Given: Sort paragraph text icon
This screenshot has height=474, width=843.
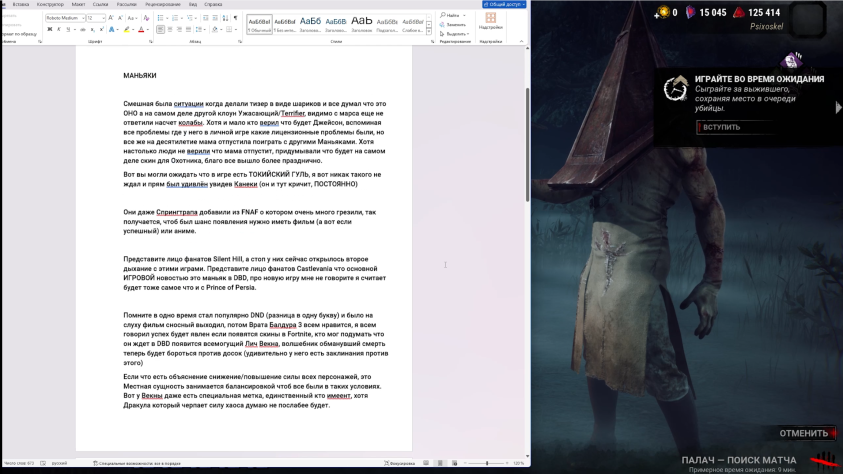Looking at the screenshot, I should point(225,18).
